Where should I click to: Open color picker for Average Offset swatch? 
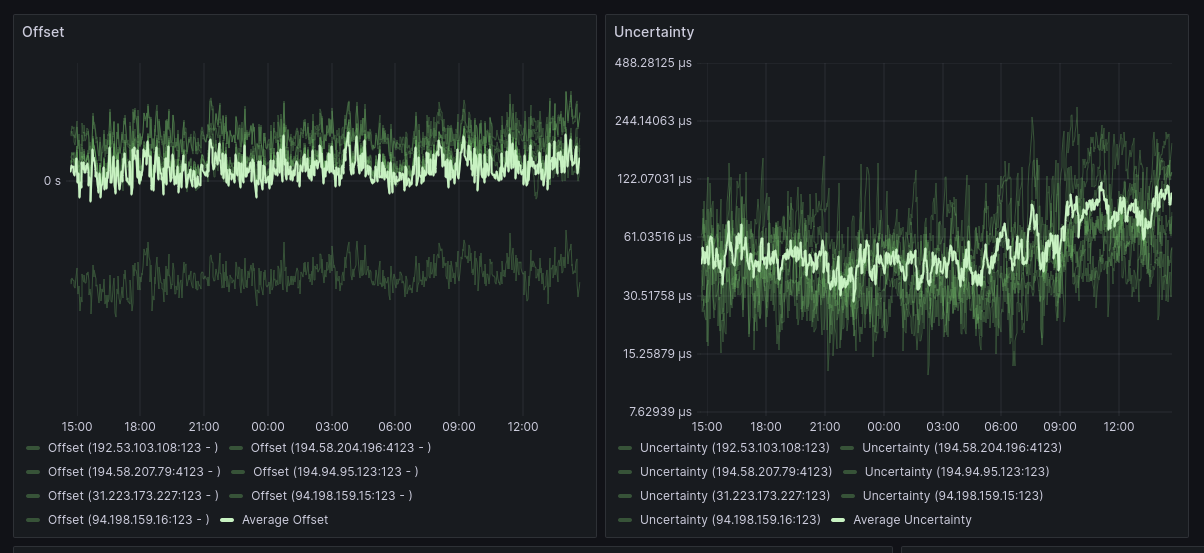click(227, 520)
